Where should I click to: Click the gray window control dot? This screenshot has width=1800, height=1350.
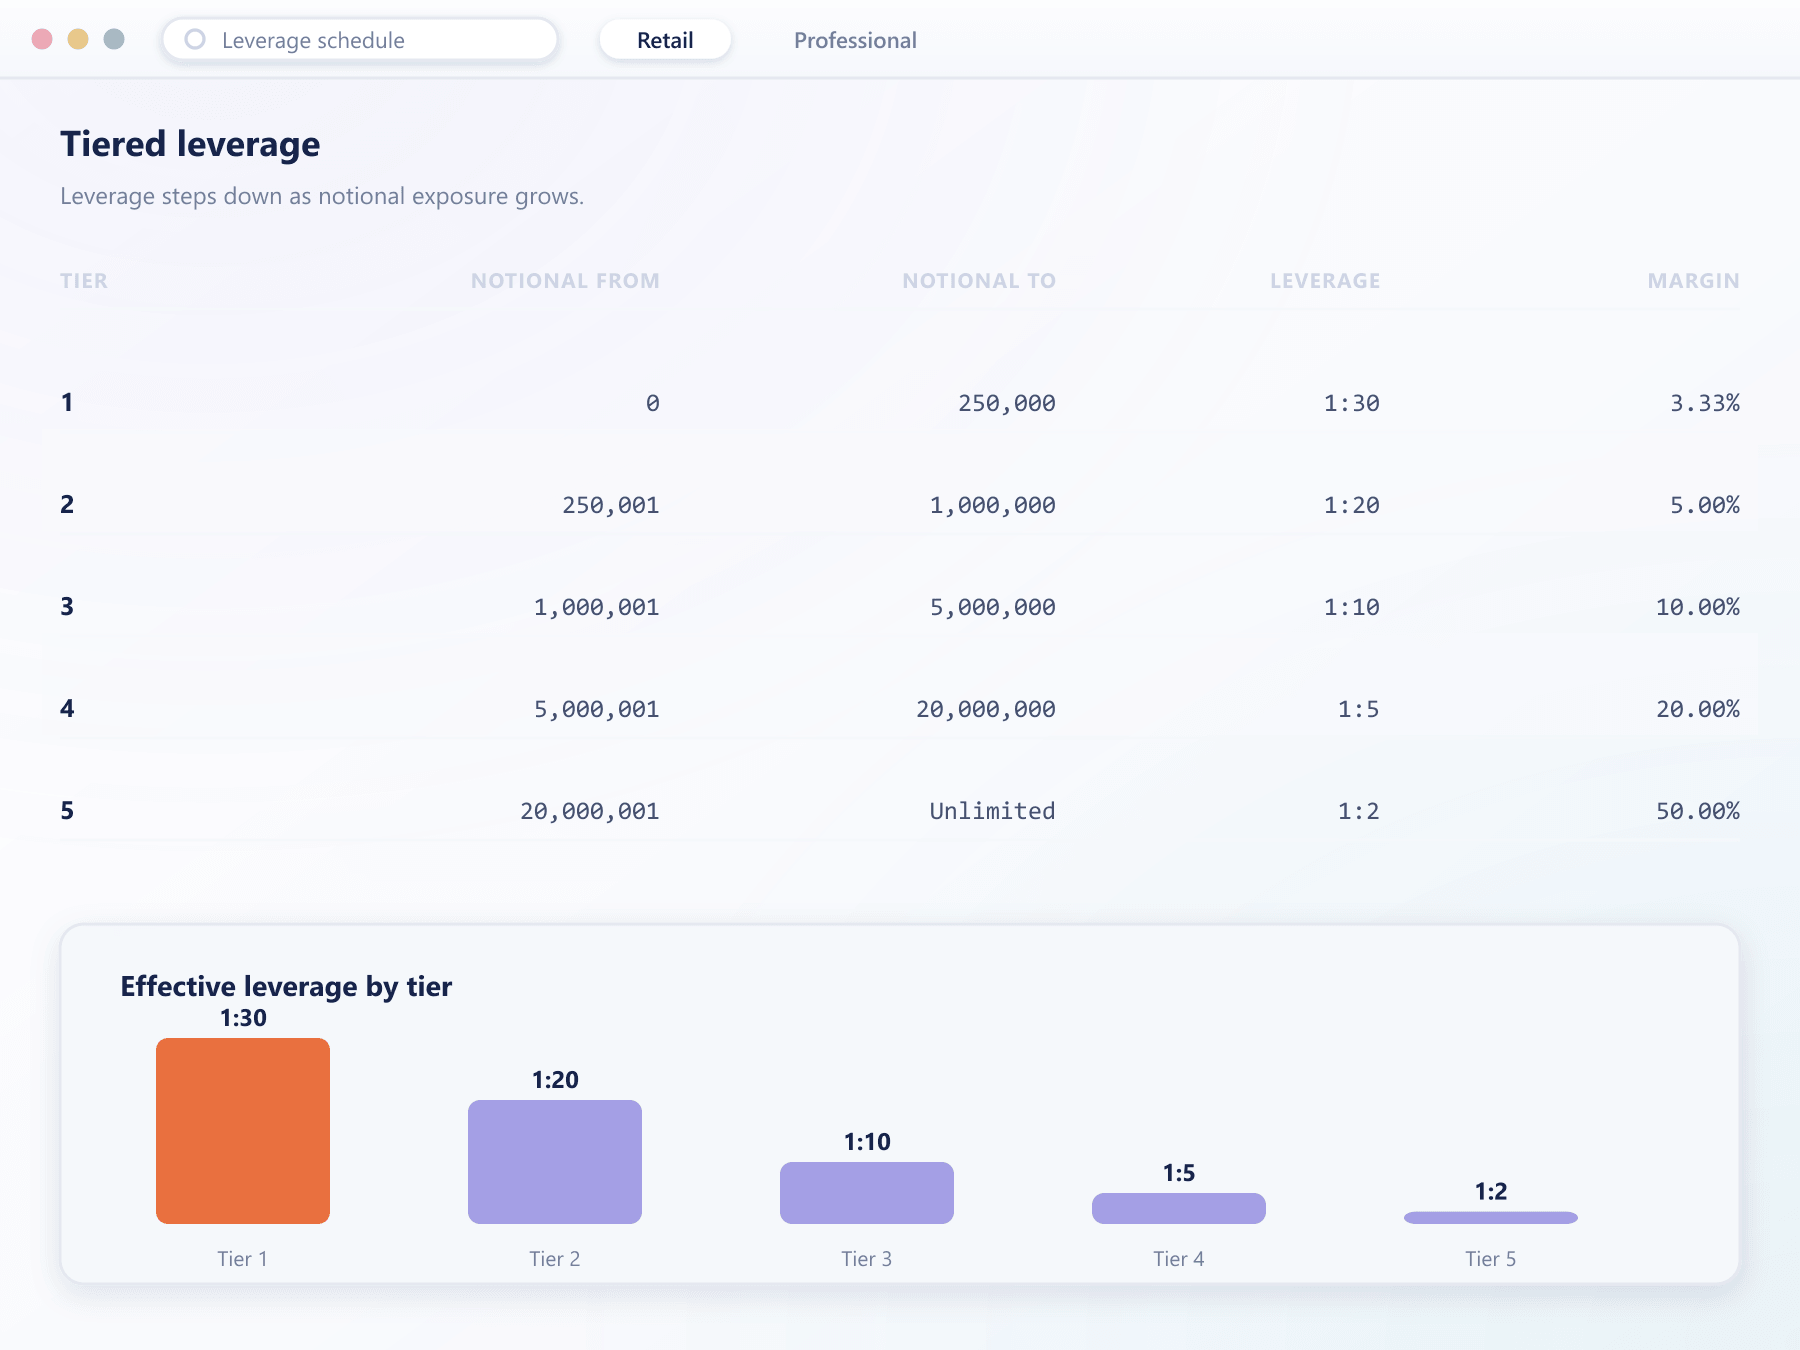tap(114, 39)
